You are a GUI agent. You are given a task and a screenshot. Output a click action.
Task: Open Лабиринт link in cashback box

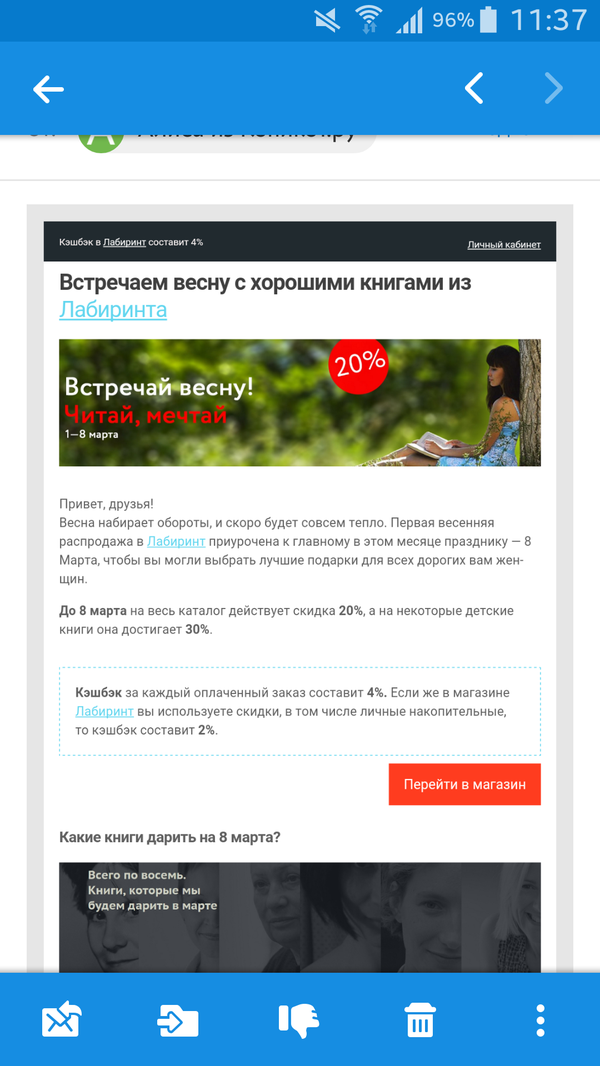point(105,712)
